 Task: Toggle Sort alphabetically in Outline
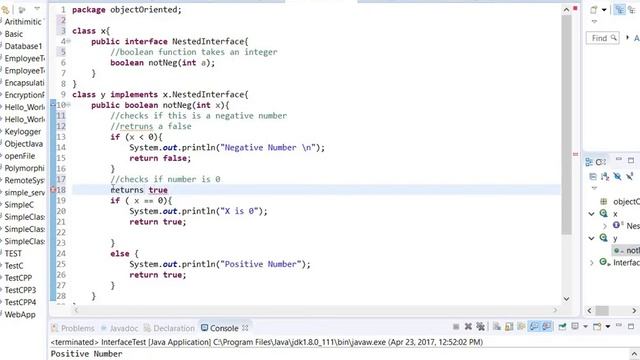[605, 176]
